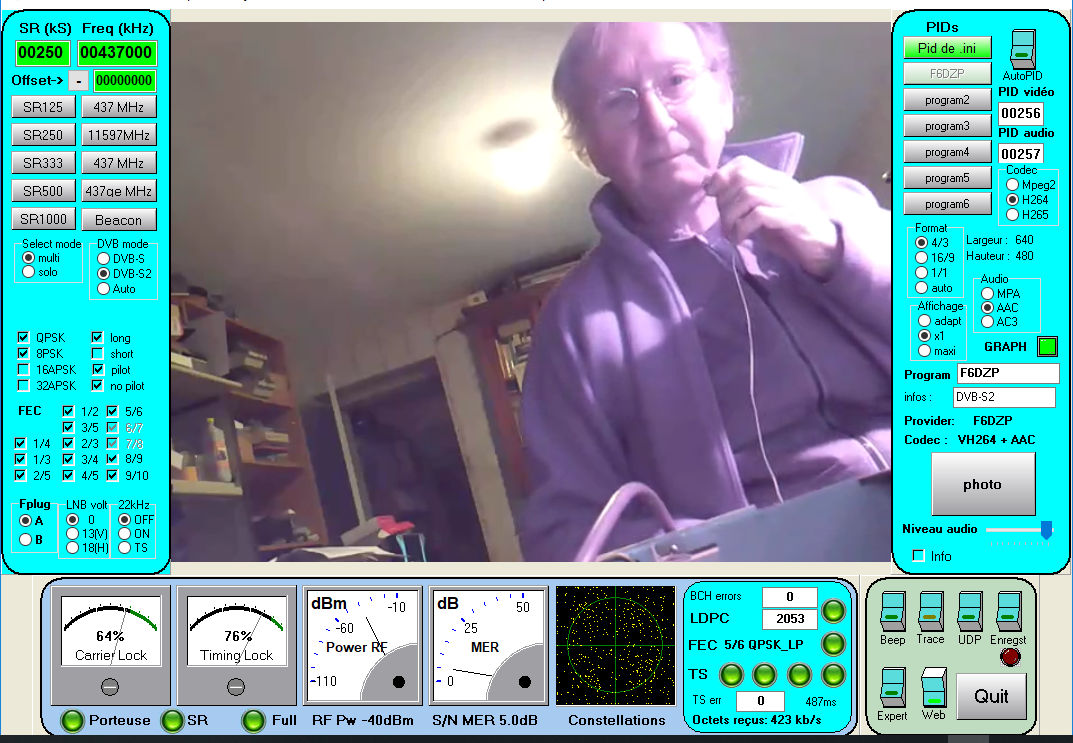Choose the DVB-S mode radio button
1073x743 pixels.
click(103, 257)
